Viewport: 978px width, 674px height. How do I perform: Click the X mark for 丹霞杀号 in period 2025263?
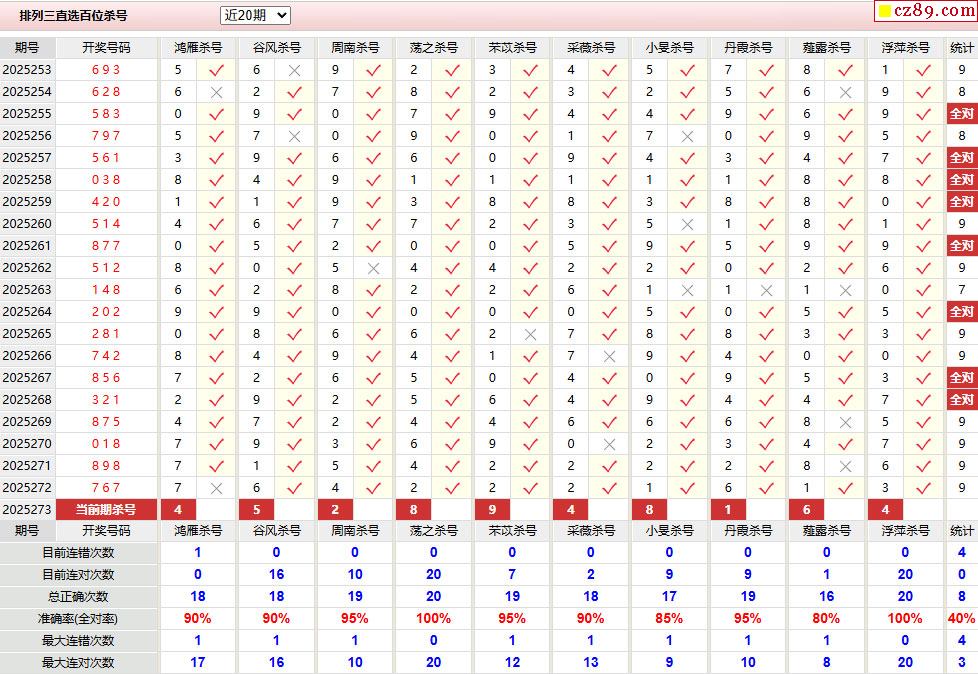(767, 290)
